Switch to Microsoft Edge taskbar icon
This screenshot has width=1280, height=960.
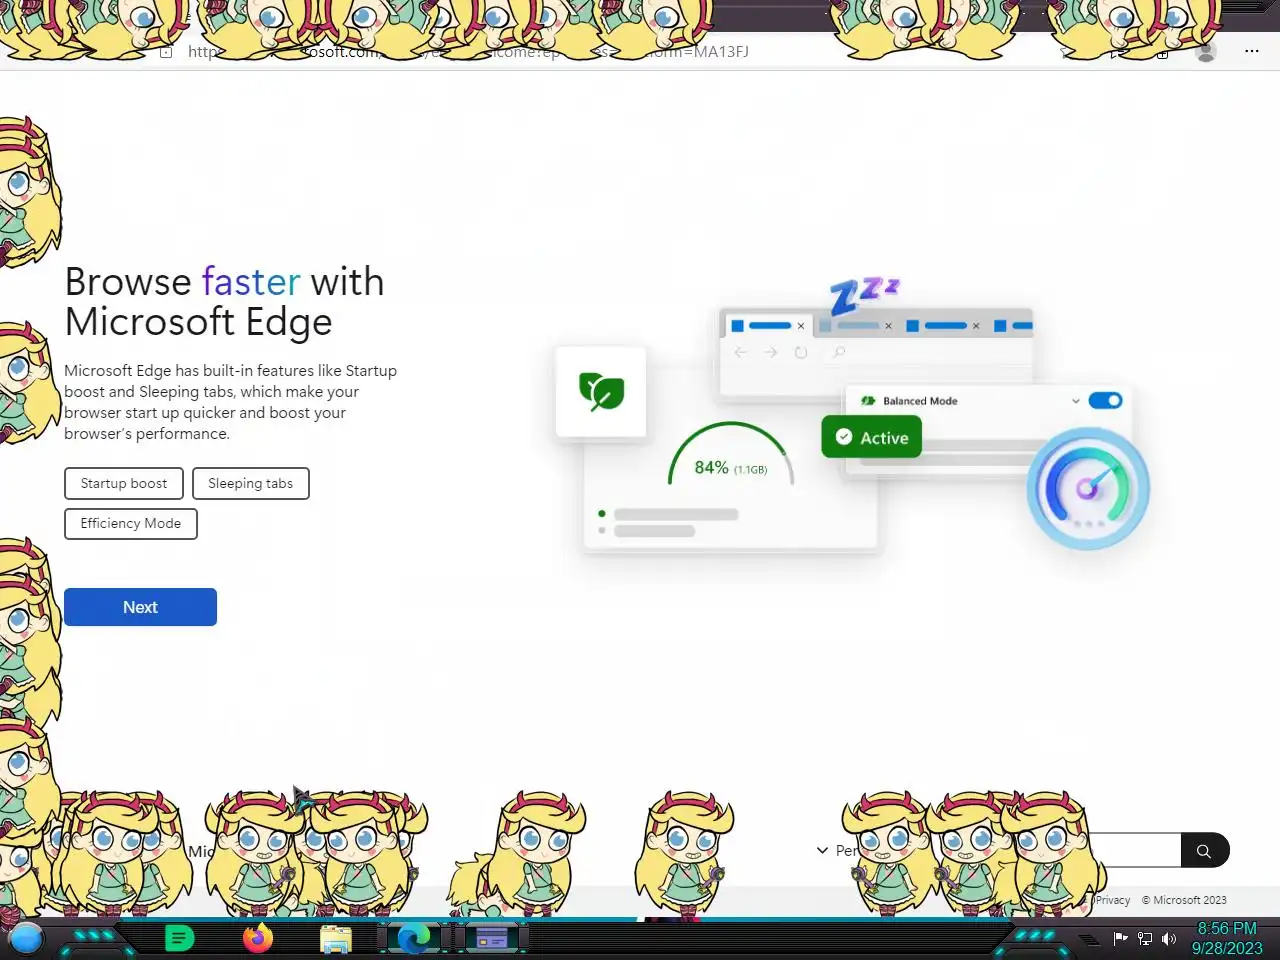[x=414, y=939]
